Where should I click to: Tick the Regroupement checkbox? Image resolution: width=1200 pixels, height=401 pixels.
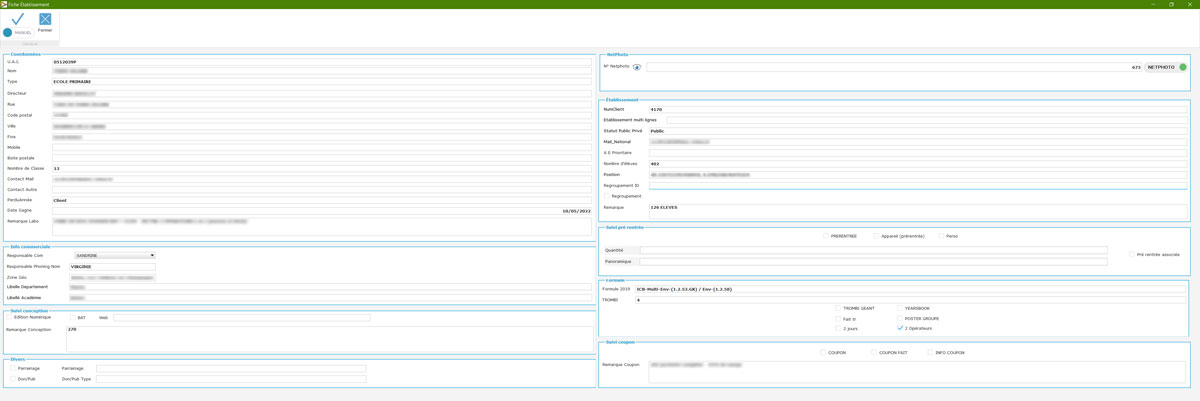[607, 196]
